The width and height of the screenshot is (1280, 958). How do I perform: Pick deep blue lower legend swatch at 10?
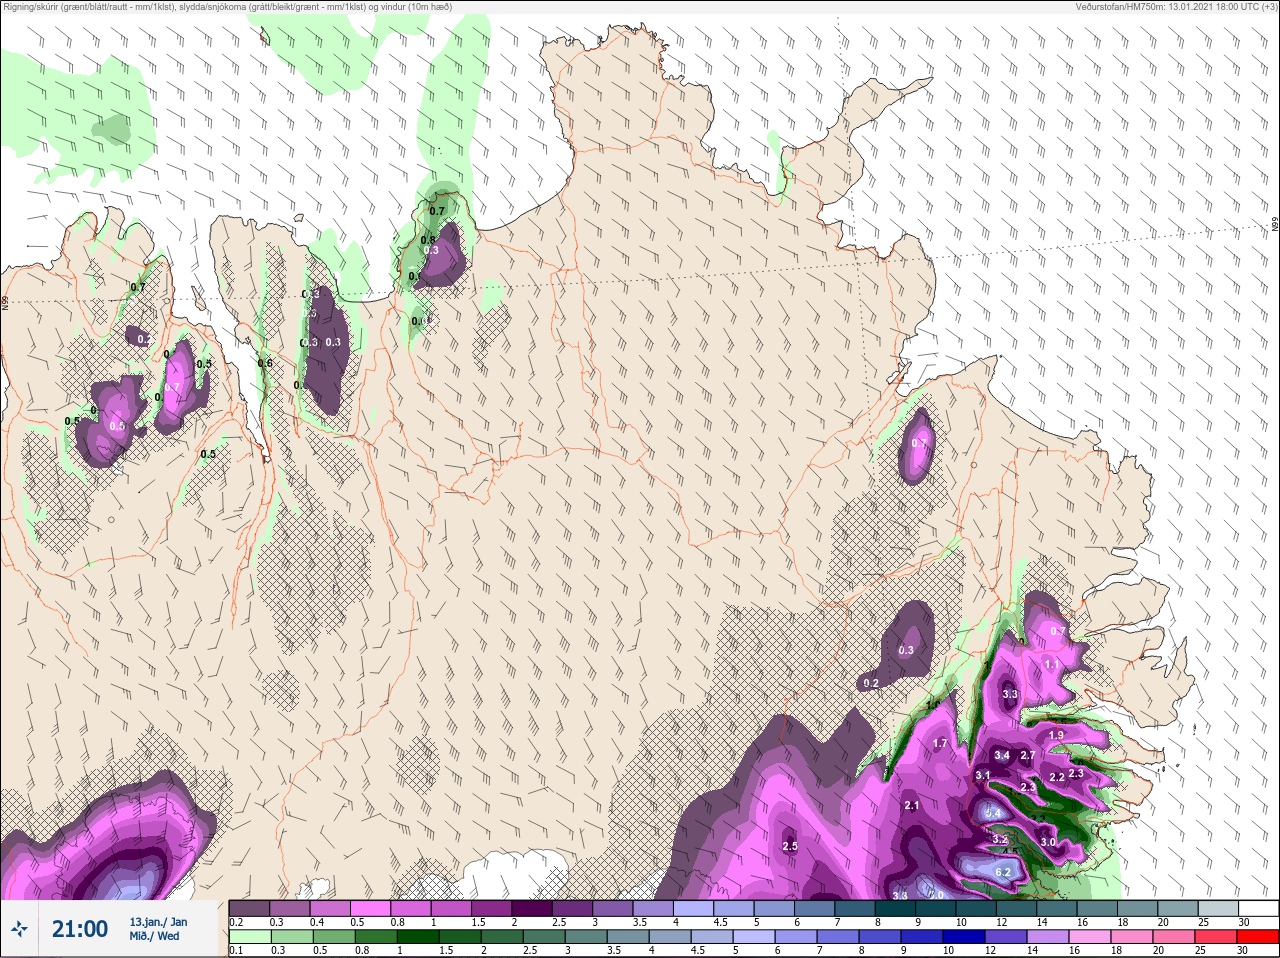point(966,937)
